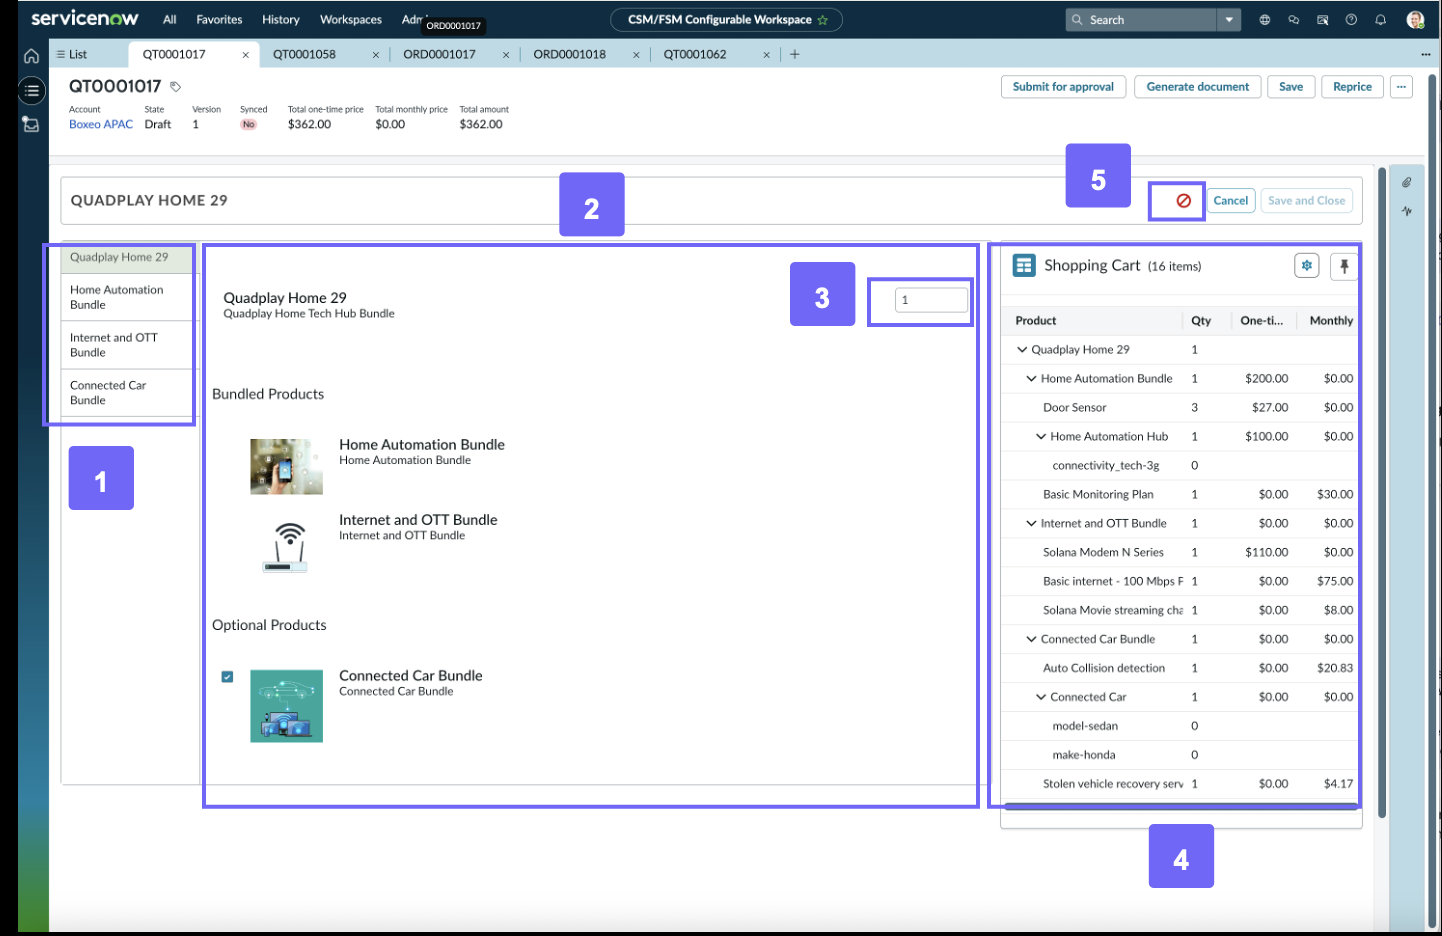Click the screen-pointer icon left of help
The width and height of the screenshot is (1442, 936).
pos(1323,20)
